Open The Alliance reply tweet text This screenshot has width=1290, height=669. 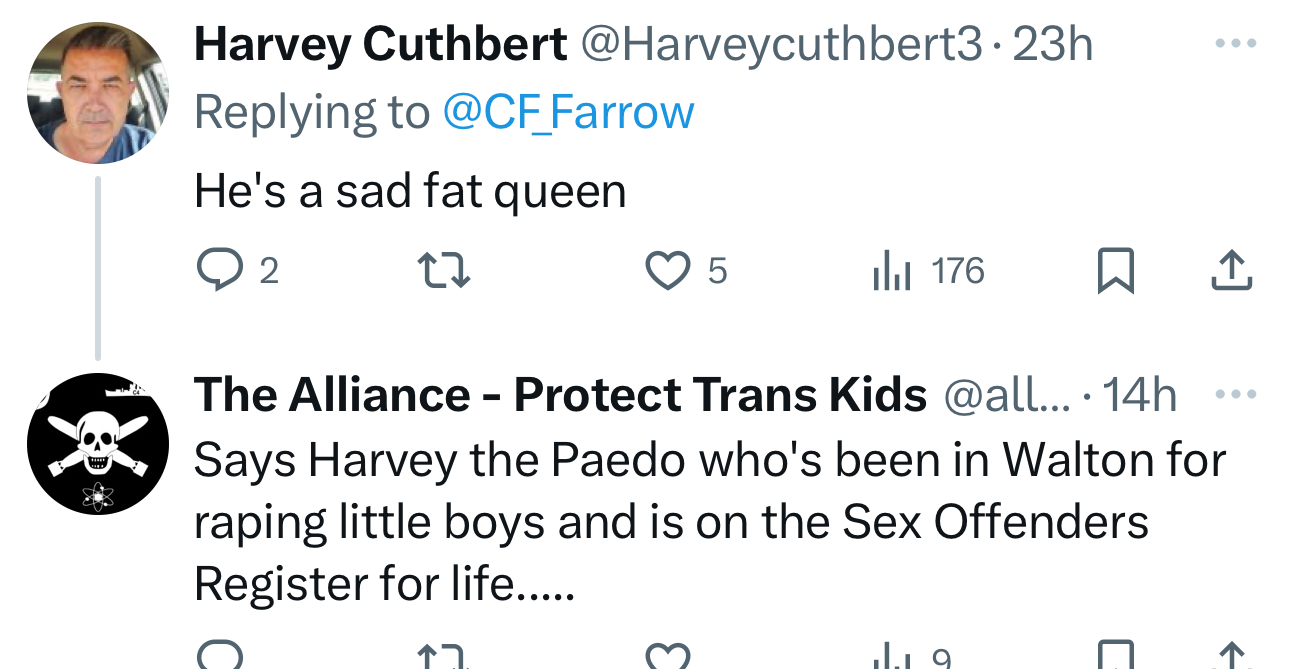point(700,521)
